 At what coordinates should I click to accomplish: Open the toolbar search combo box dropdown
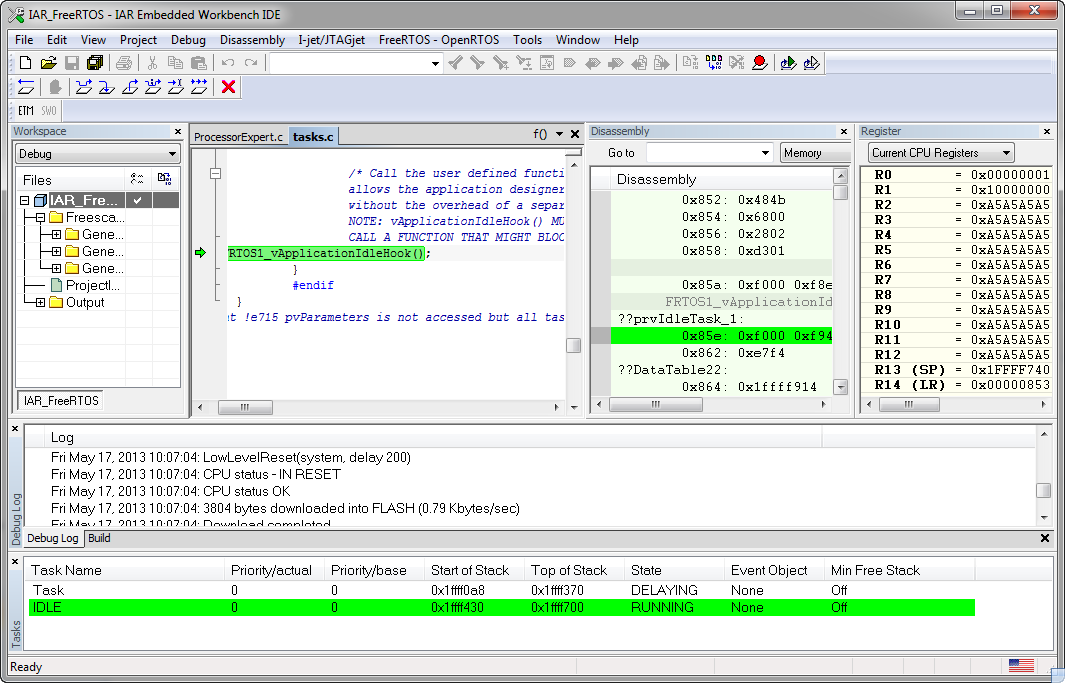click(435, 64)
